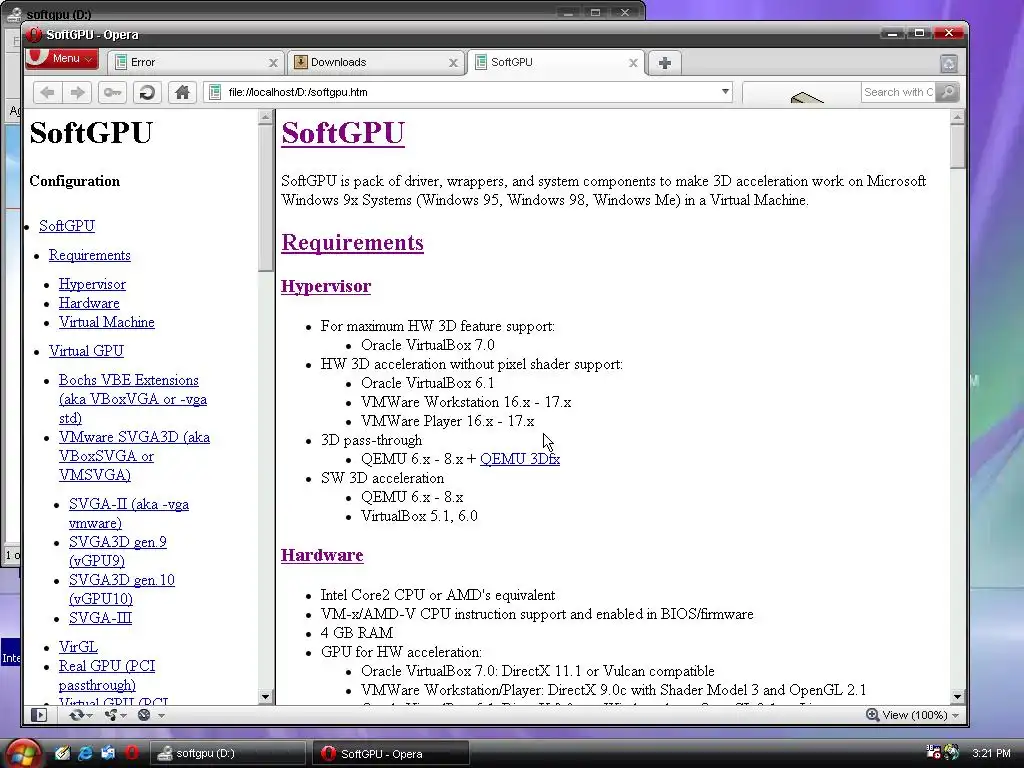Go forward with the Forward arrow

pos(77,93)
